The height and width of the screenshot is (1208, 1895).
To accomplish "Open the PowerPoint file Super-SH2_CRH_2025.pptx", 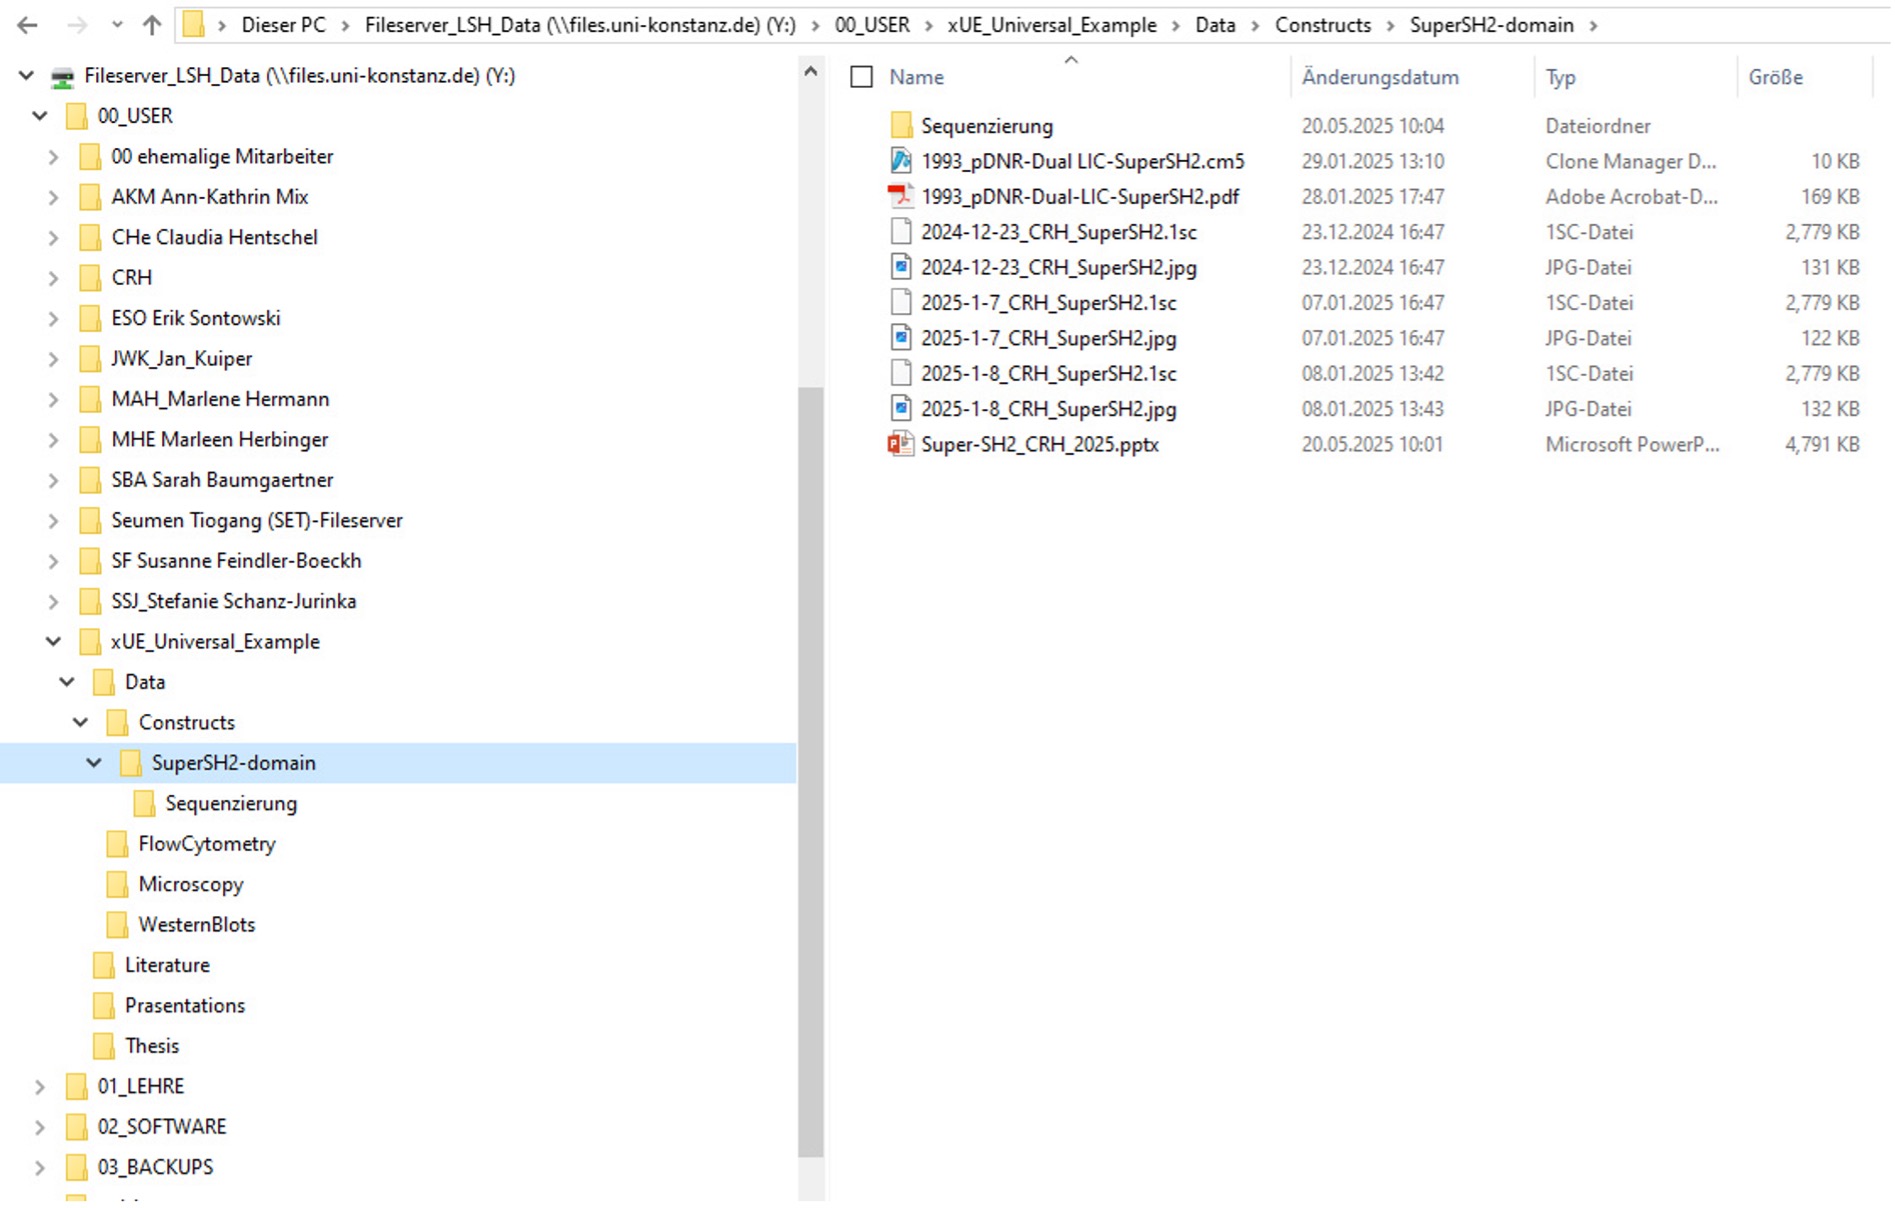I will (x=1039, y=445).
